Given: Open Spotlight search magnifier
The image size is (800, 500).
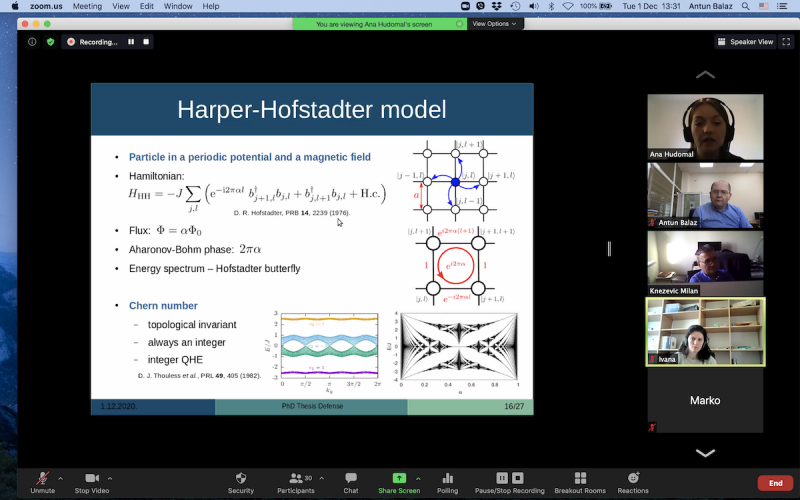Looking at the screenshot, I should (x=746, y=6).
